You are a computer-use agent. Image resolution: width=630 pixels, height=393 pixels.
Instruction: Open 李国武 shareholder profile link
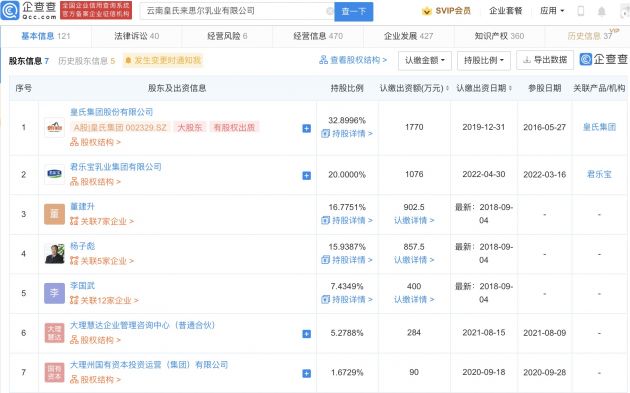point(82,286)
